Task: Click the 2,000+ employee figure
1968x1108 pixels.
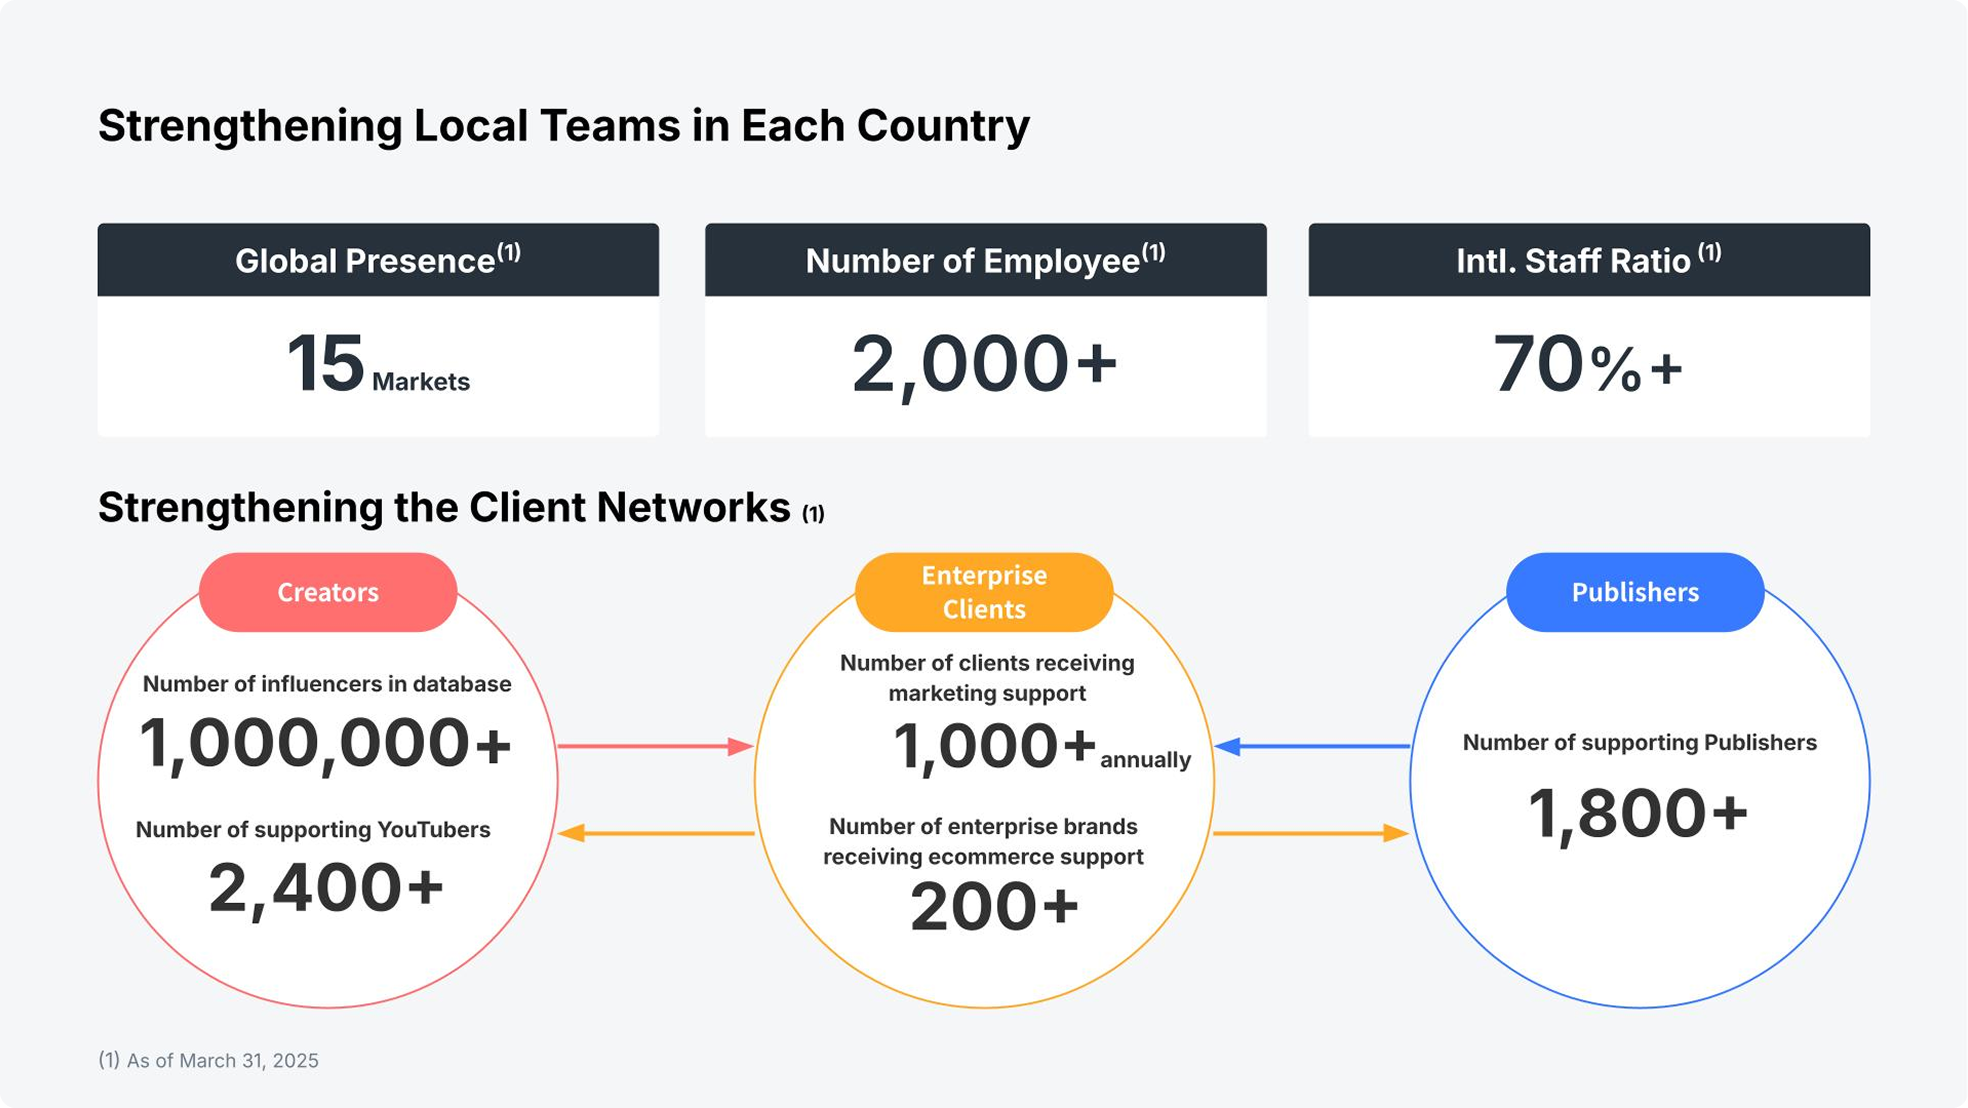Action: (x=984, y=365)
